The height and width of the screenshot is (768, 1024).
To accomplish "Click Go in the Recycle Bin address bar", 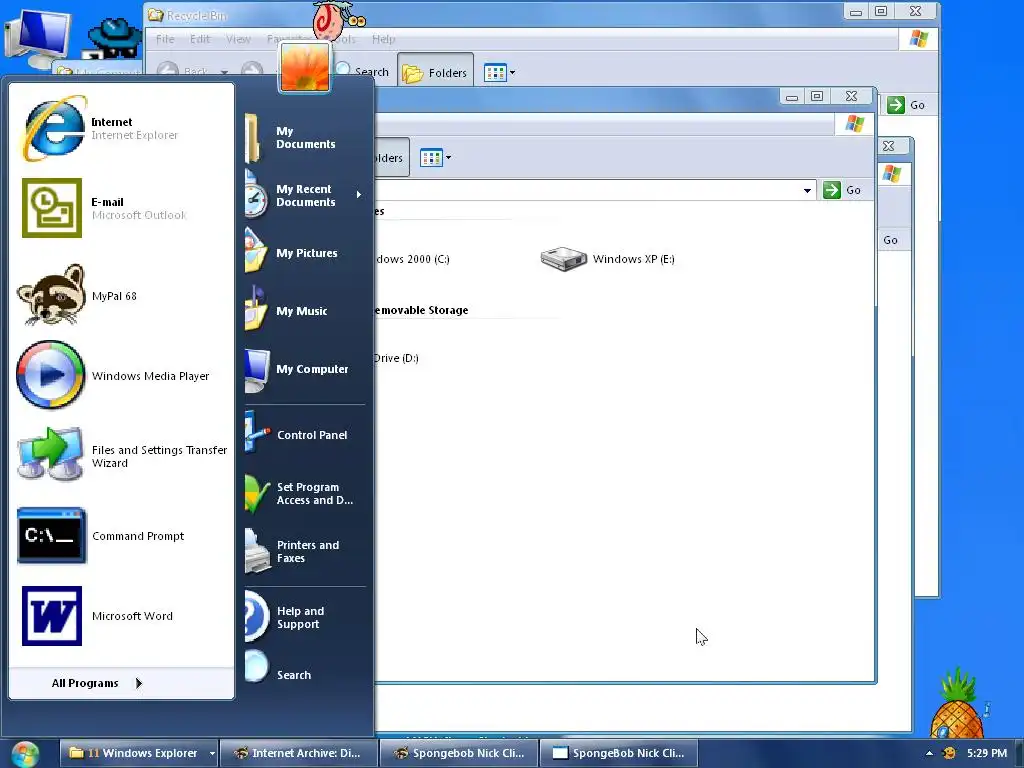I will tap(906, 105).
